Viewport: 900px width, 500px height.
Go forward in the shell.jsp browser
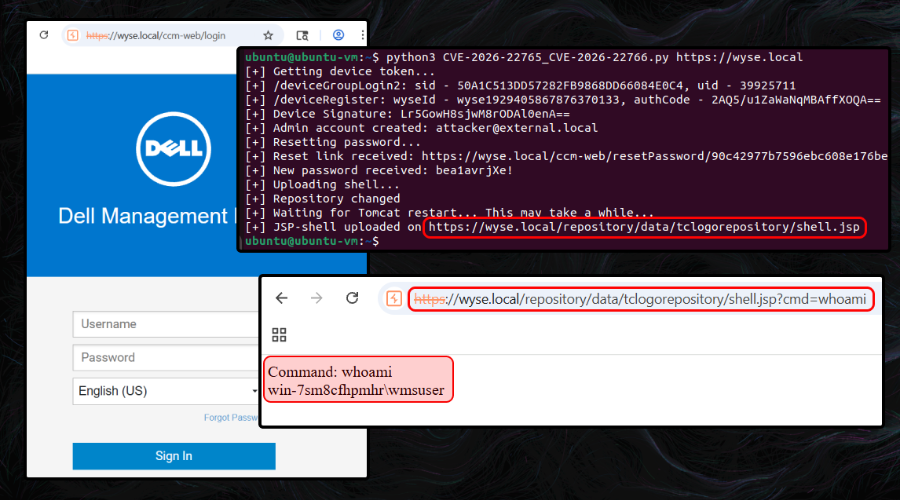pos(316,298)
